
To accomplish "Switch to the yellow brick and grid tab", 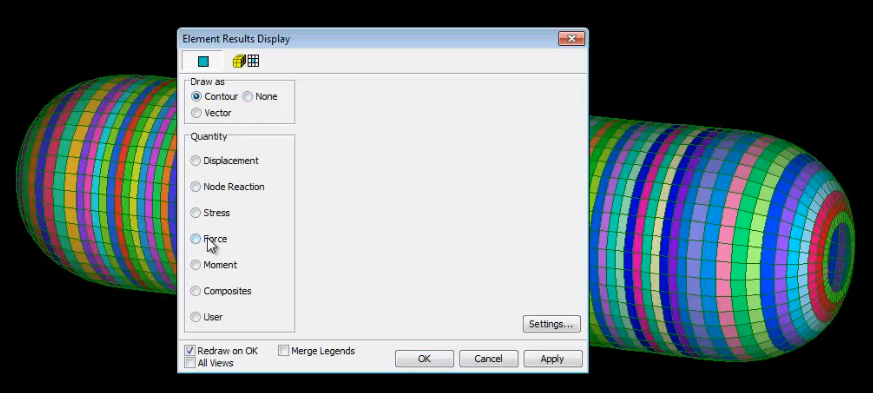I will [246, 61].
